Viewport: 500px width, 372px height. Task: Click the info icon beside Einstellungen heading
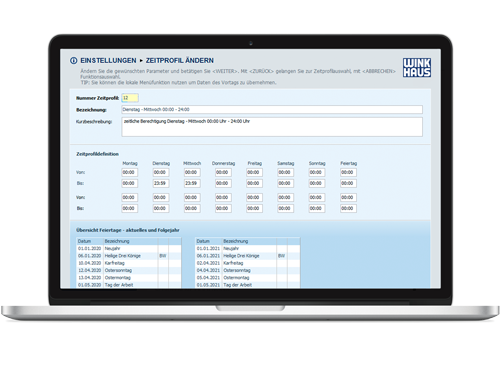click(73, 61)
